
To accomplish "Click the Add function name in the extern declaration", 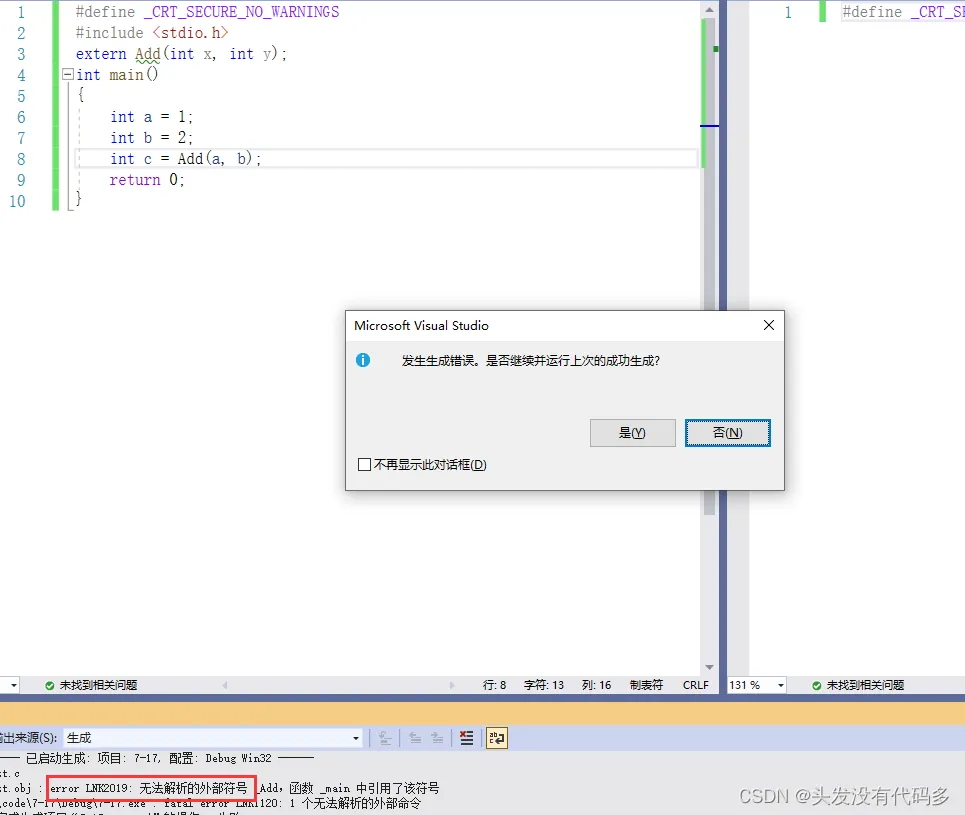I will [148, 54].
